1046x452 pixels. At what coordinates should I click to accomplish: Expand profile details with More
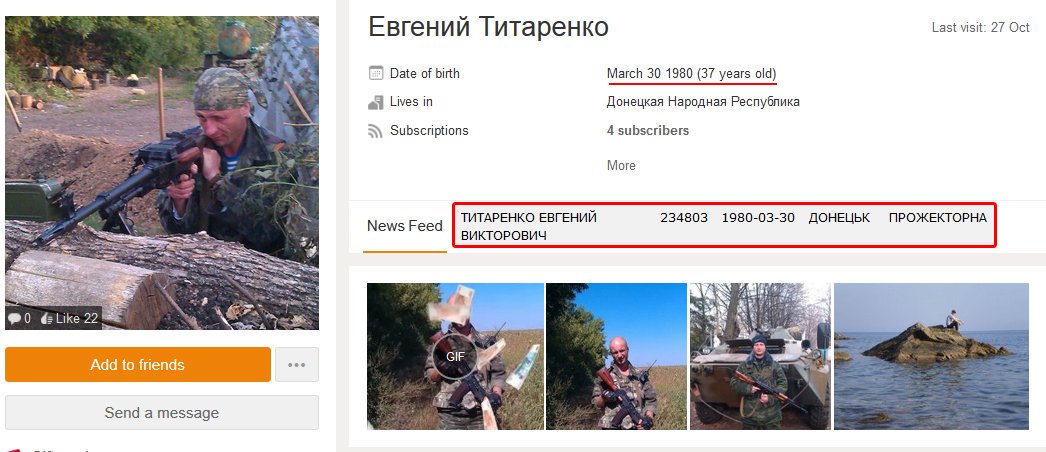pos(621,165)
